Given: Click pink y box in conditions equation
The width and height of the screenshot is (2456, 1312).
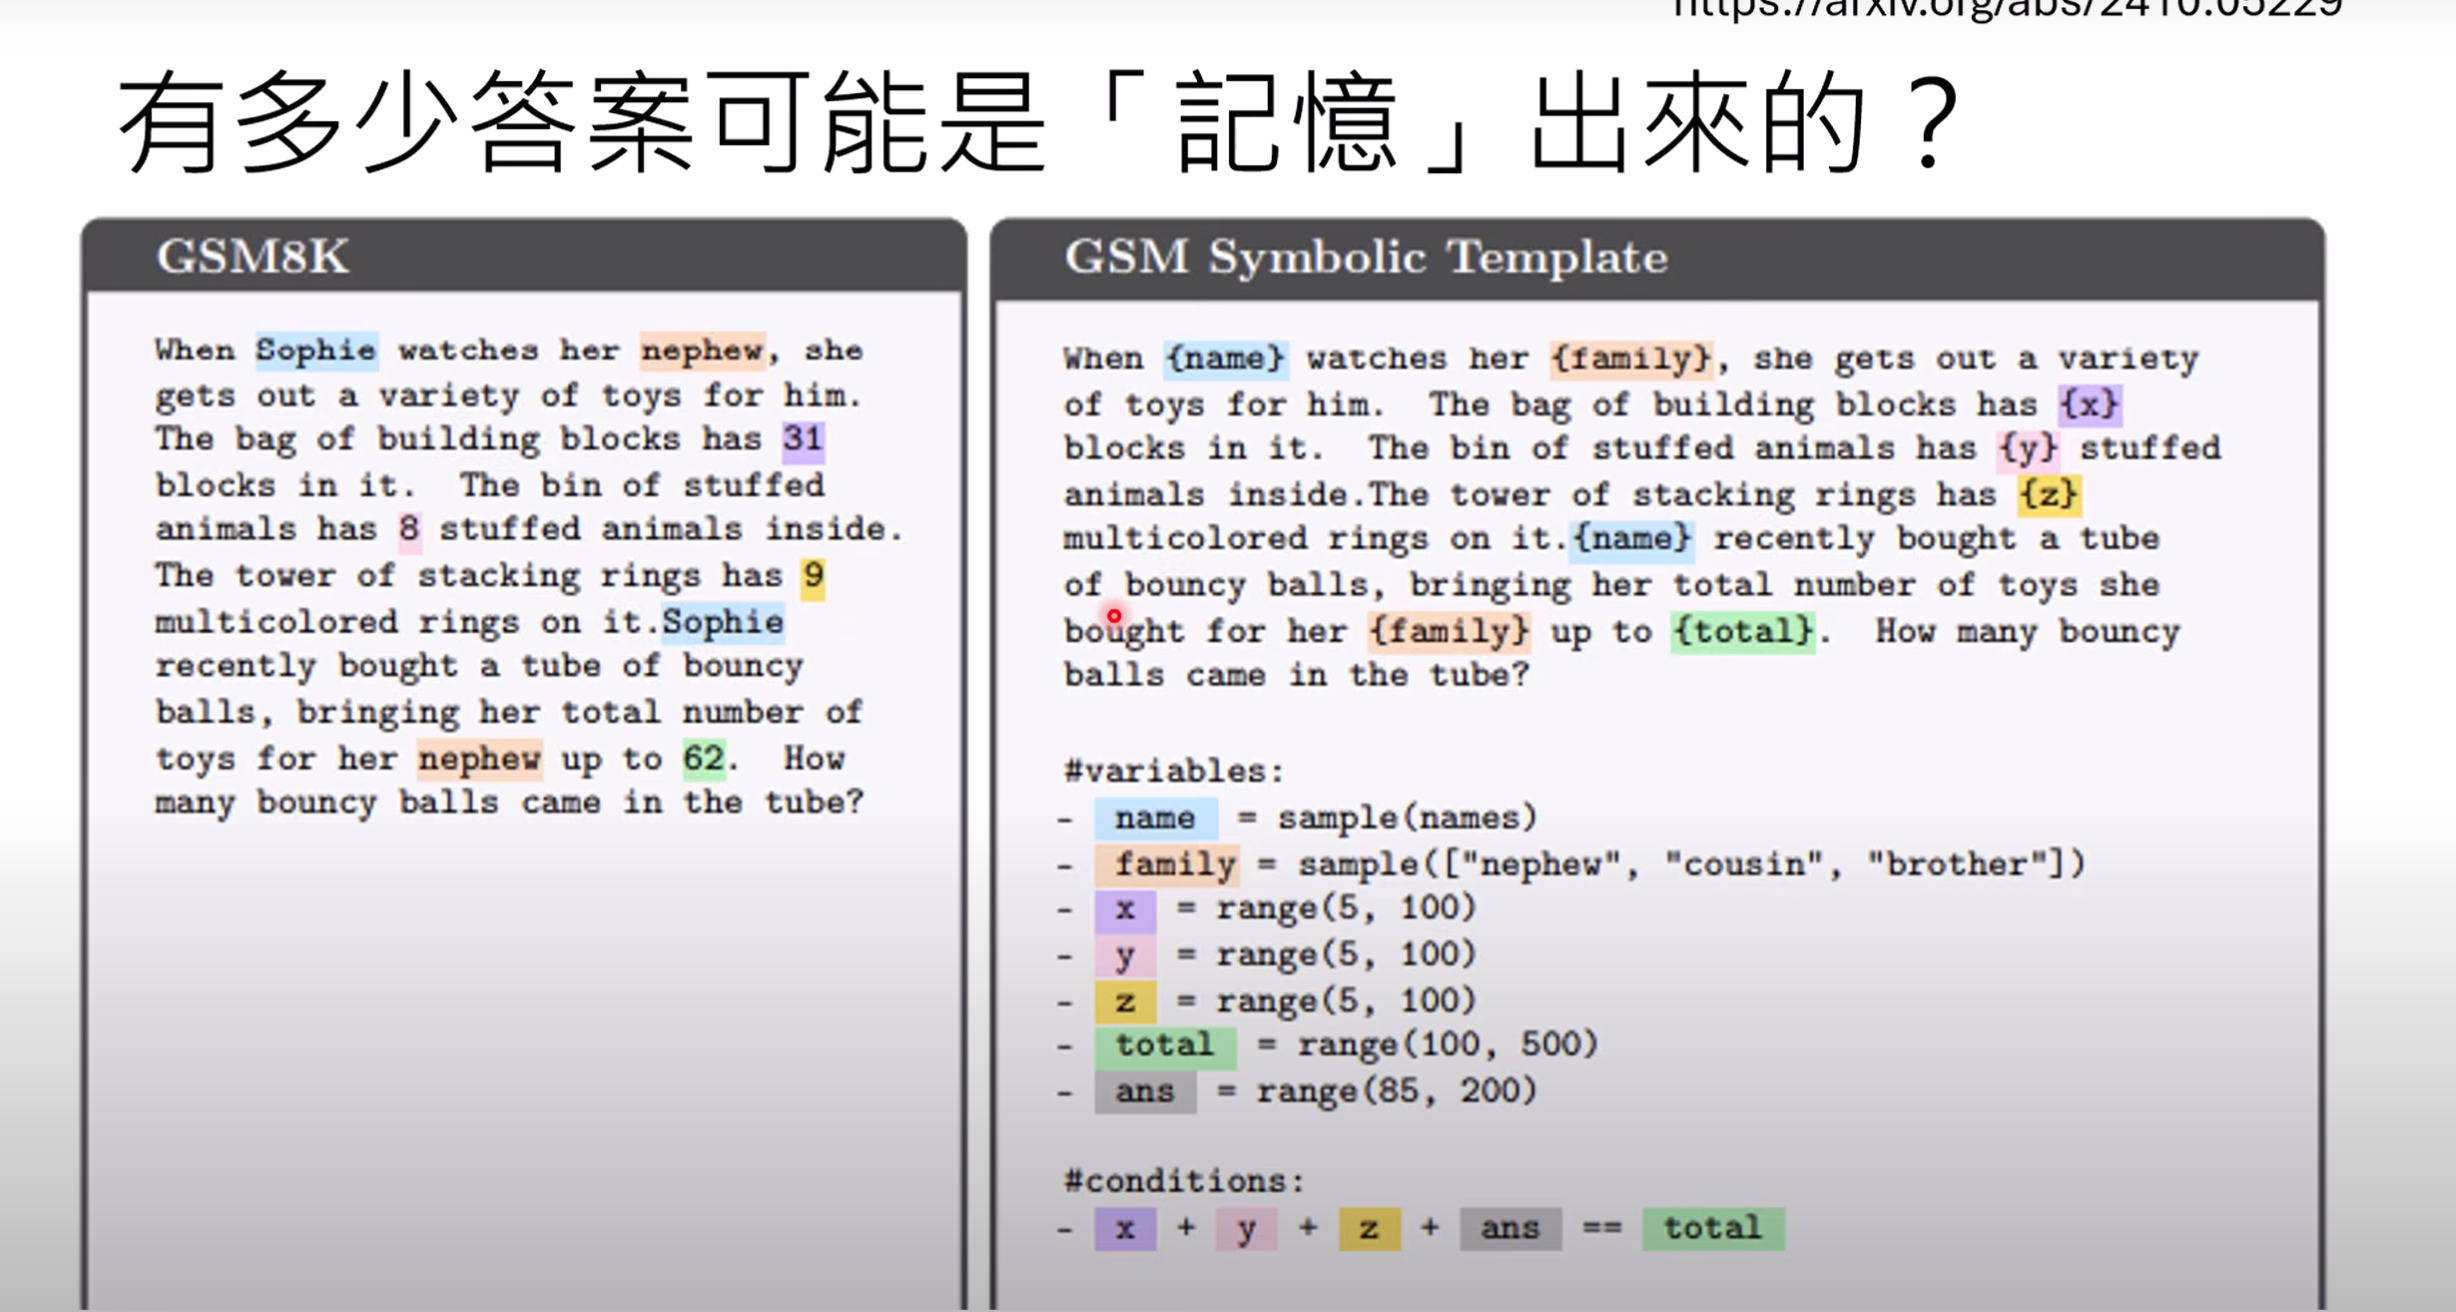Looking at the screenshot, I should 1246,1229.
